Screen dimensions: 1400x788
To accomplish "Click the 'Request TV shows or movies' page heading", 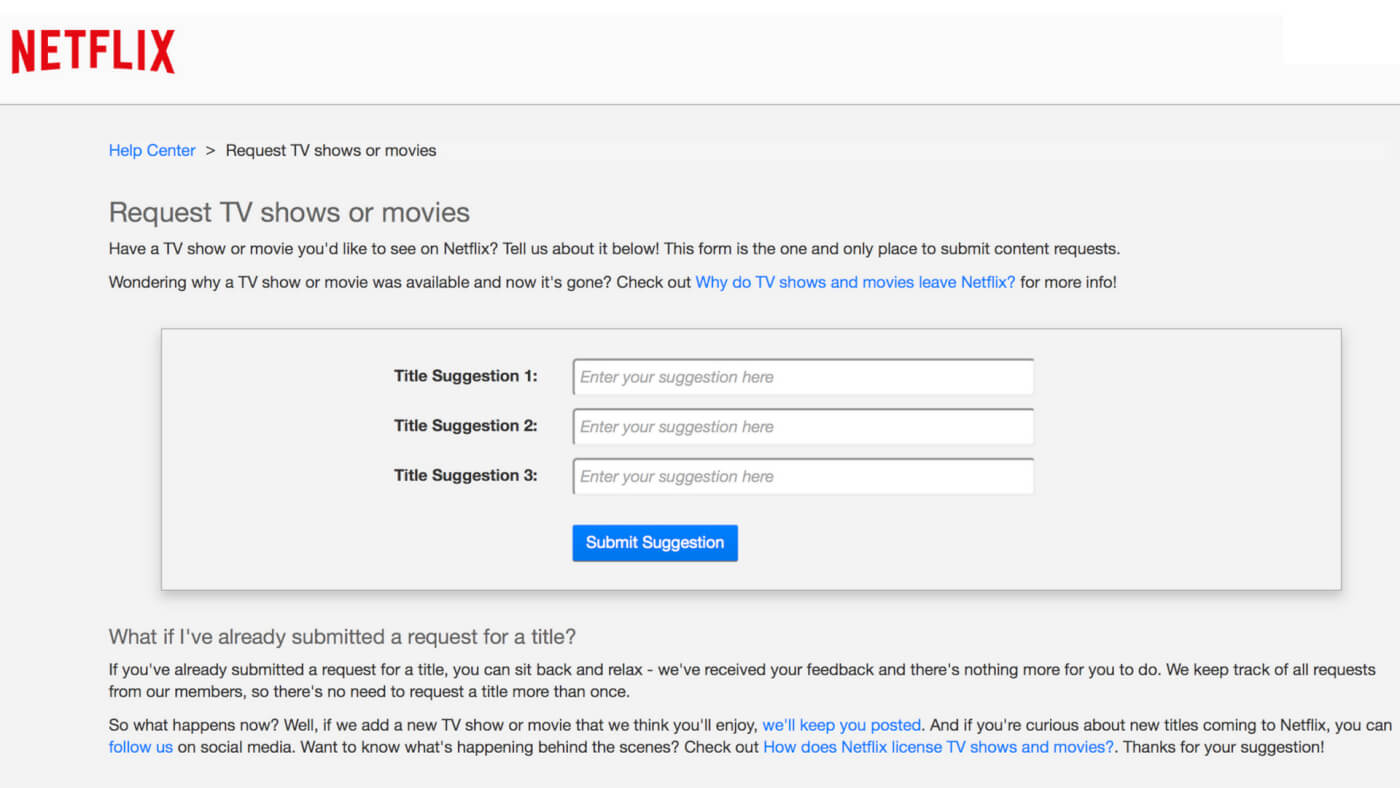I will 289,212.
